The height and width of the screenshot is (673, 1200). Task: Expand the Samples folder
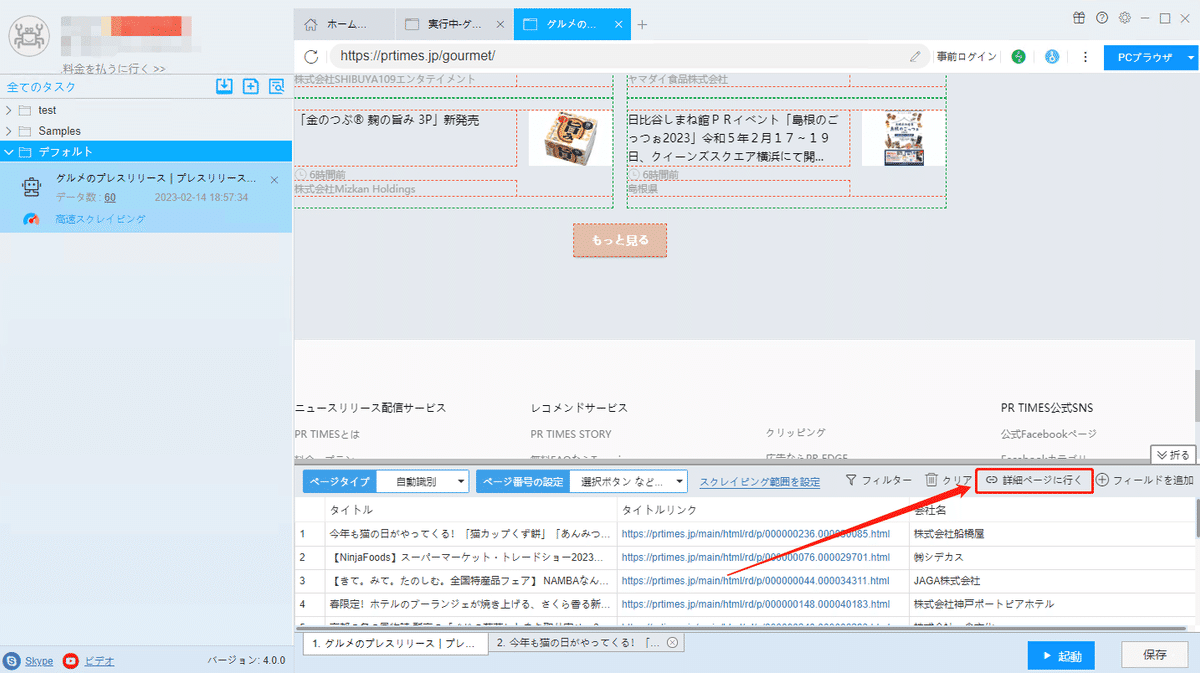tap(10, 131)
